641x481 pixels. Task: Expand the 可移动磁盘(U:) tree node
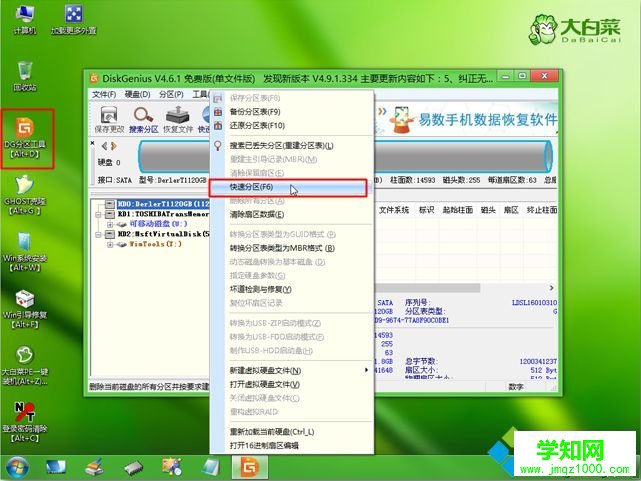110,224
